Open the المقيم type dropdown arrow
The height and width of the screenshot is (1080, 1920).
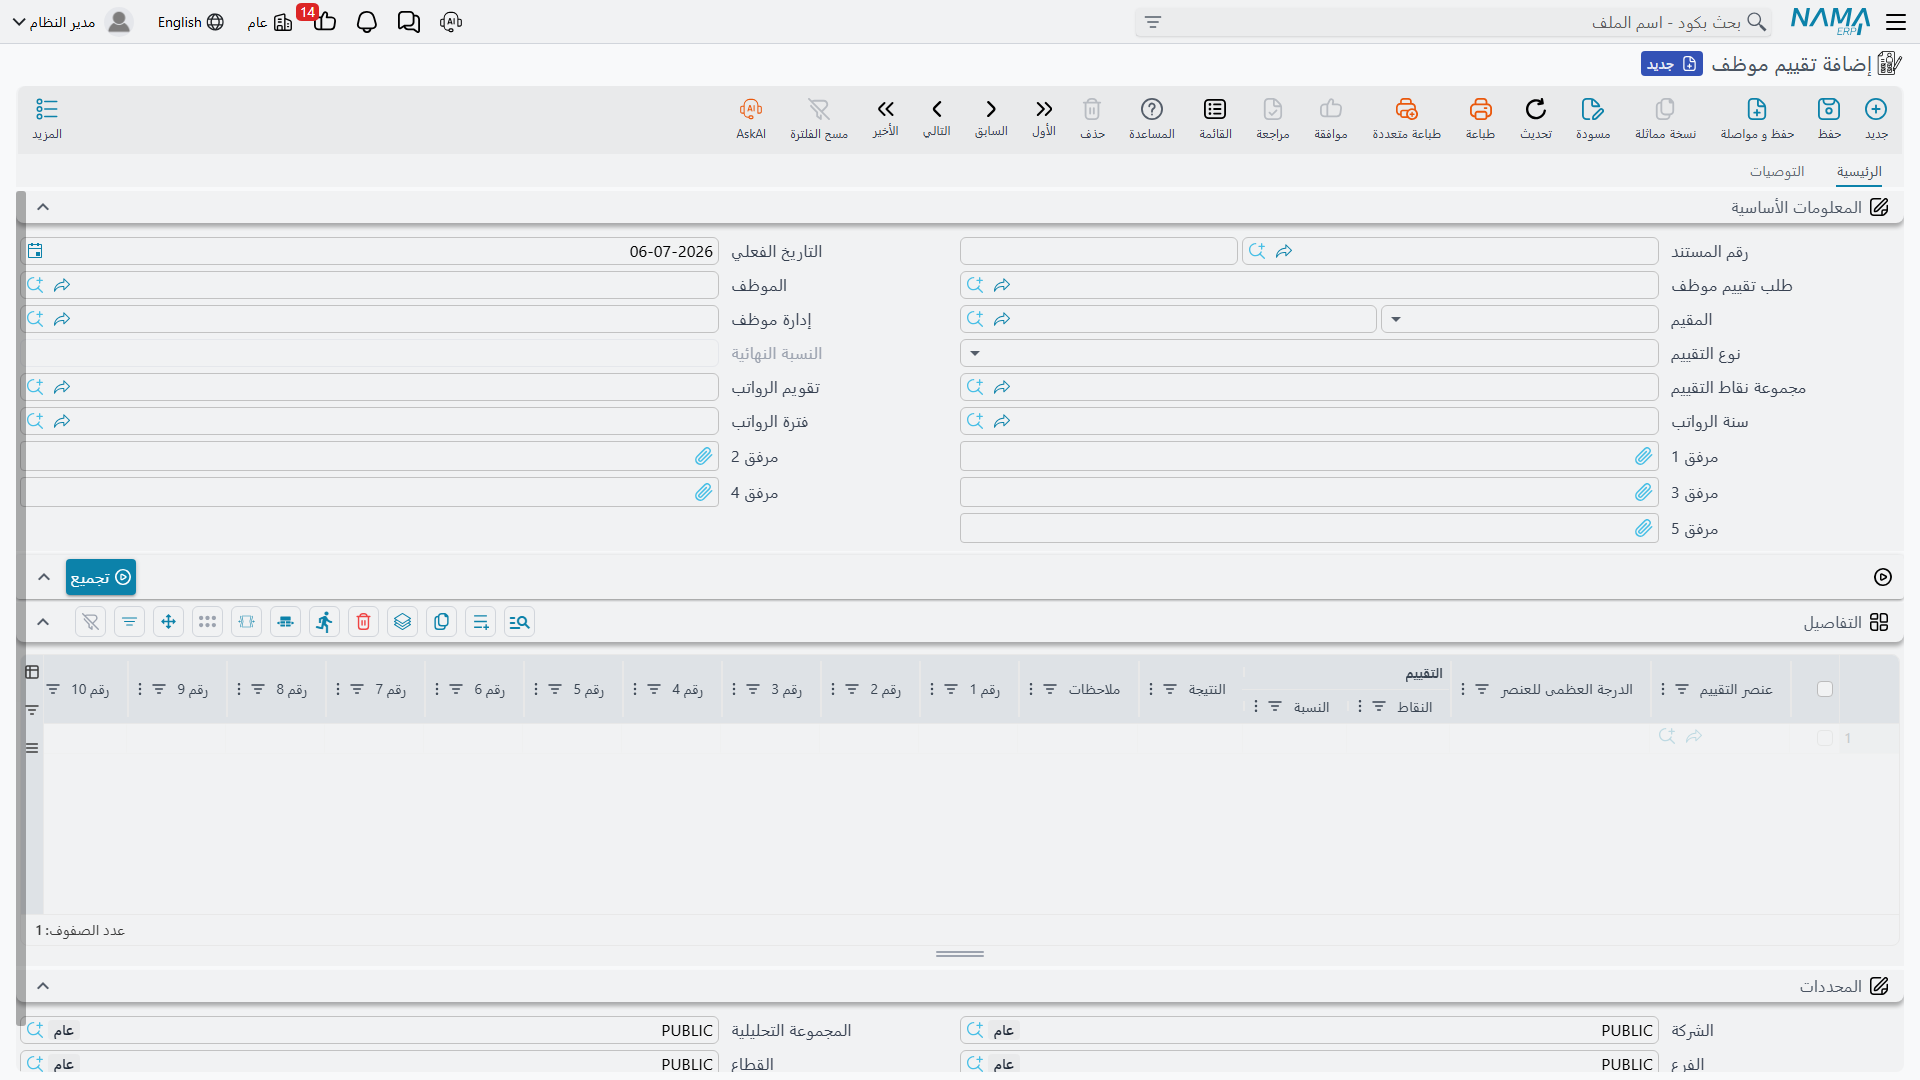1396,320
